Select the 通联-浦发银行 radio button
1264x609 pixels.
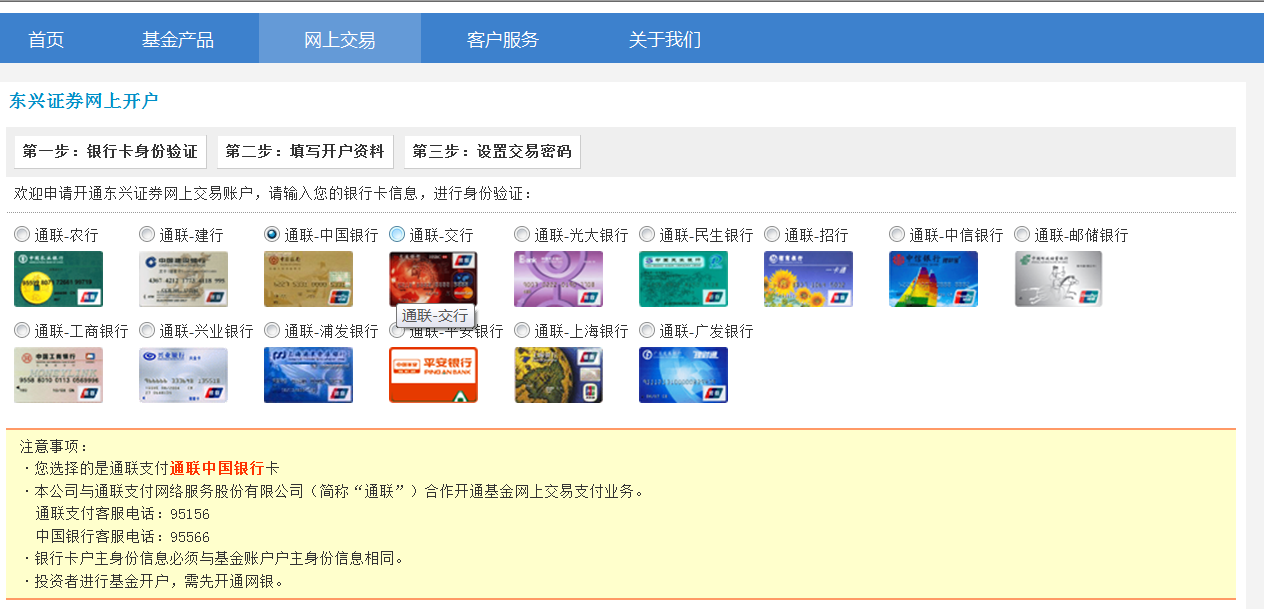(272, 330)
